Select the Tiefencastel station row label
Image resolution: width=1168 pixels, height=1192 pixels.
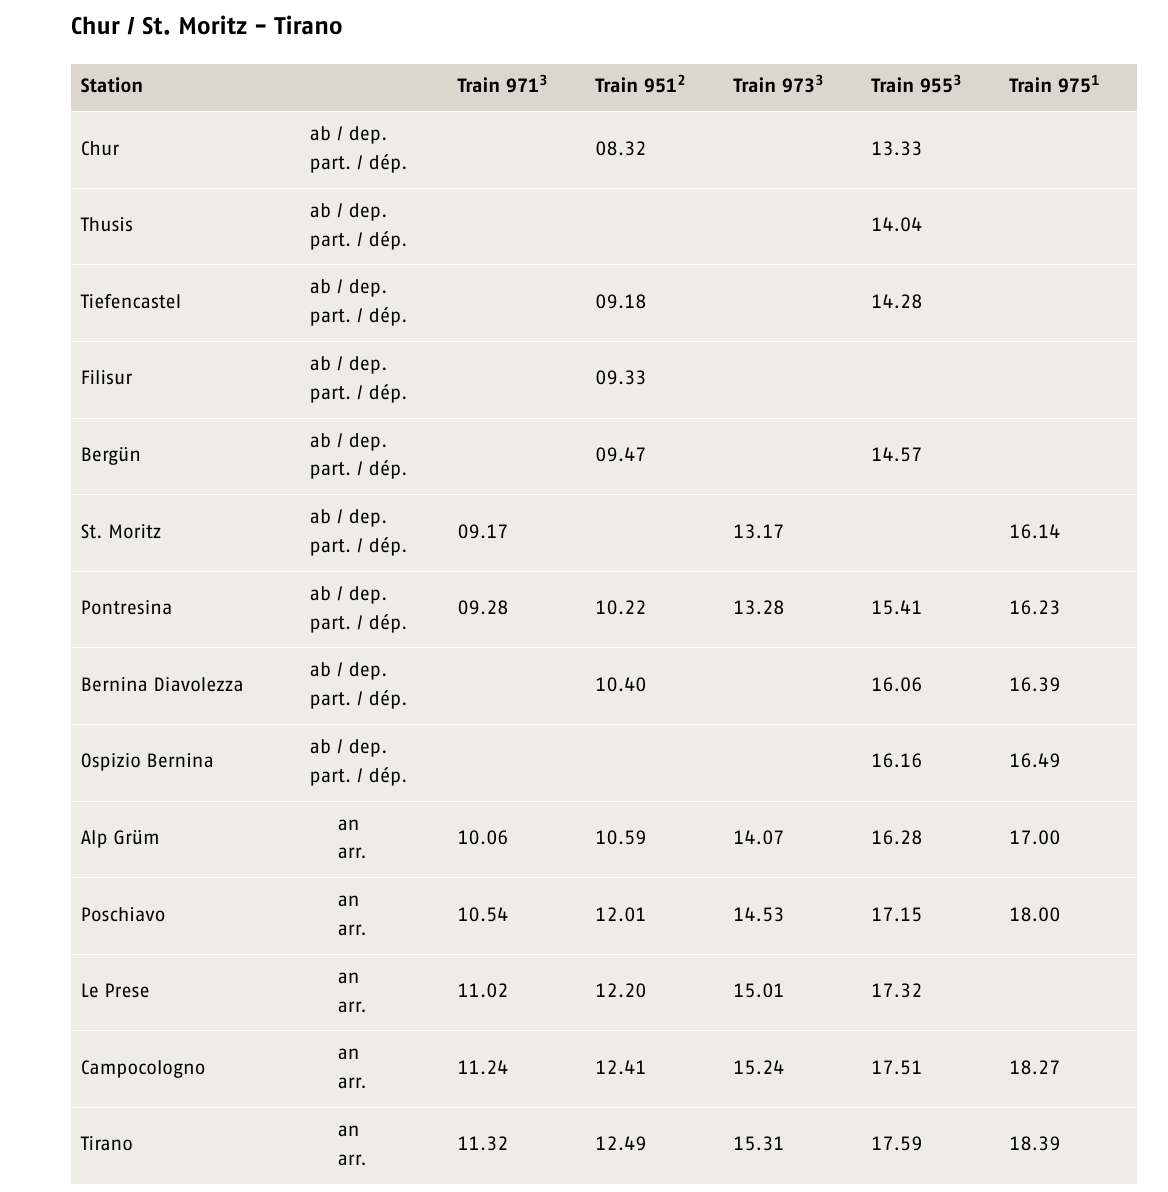[x=131, y=301]
